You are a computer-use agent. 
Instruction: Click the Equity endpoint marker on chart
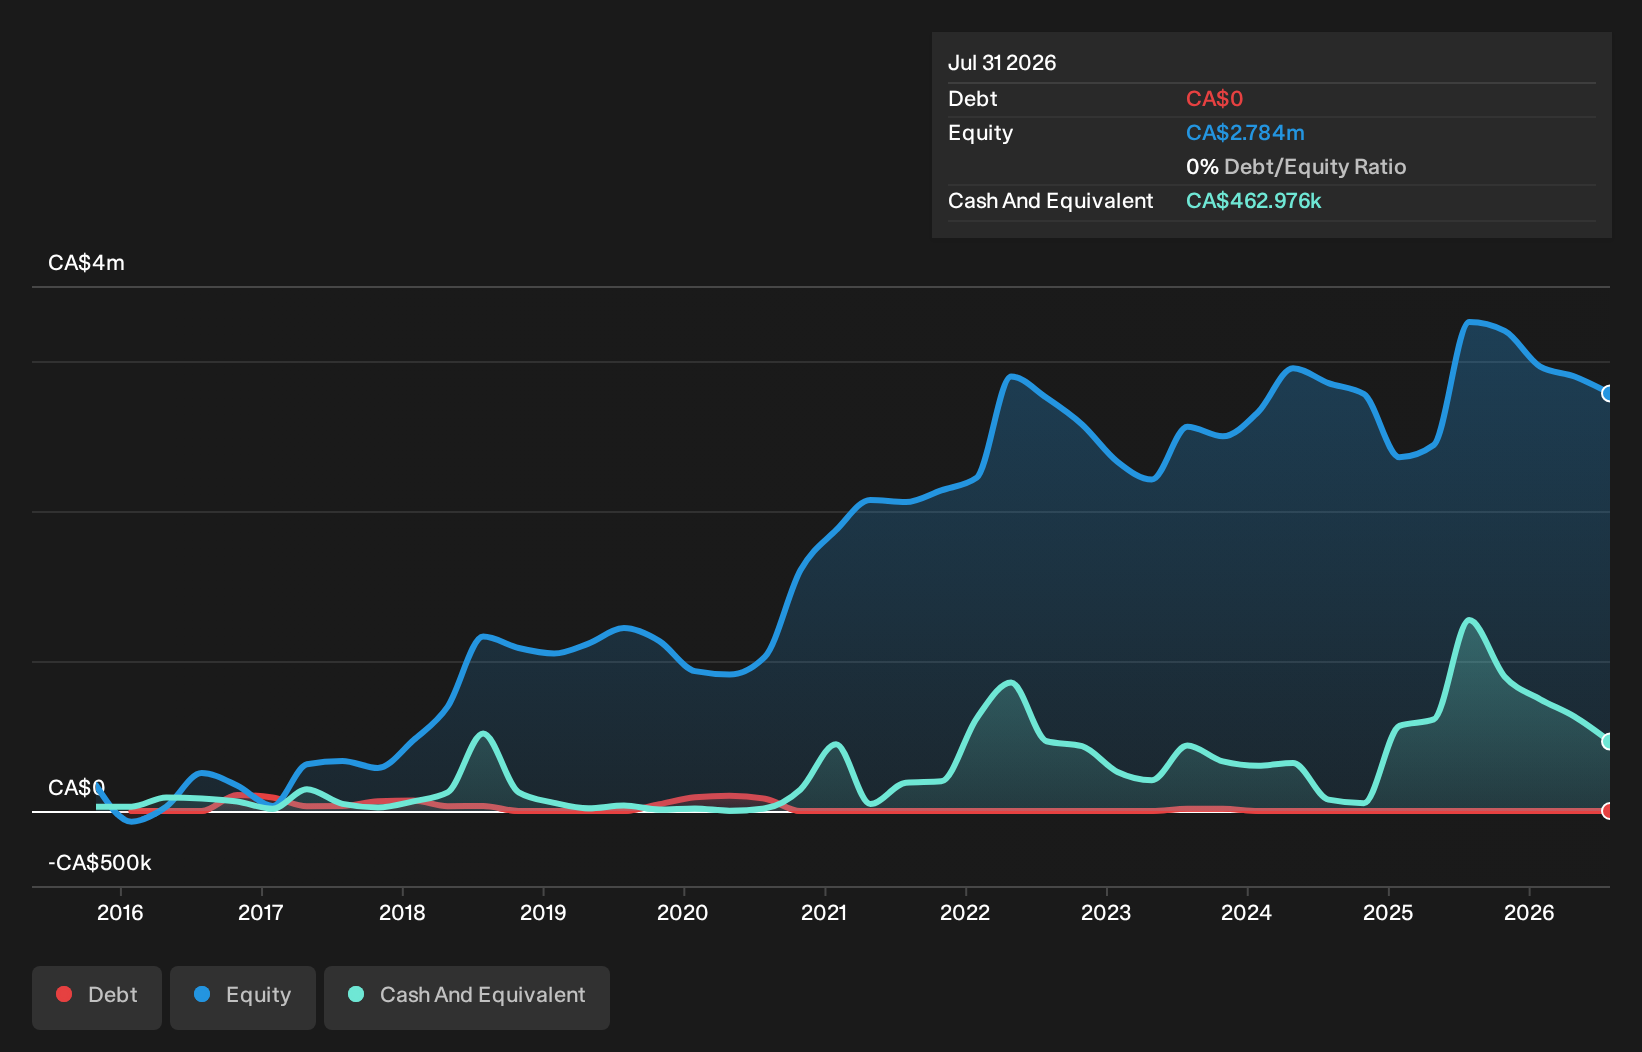(x=1608, y=394)
